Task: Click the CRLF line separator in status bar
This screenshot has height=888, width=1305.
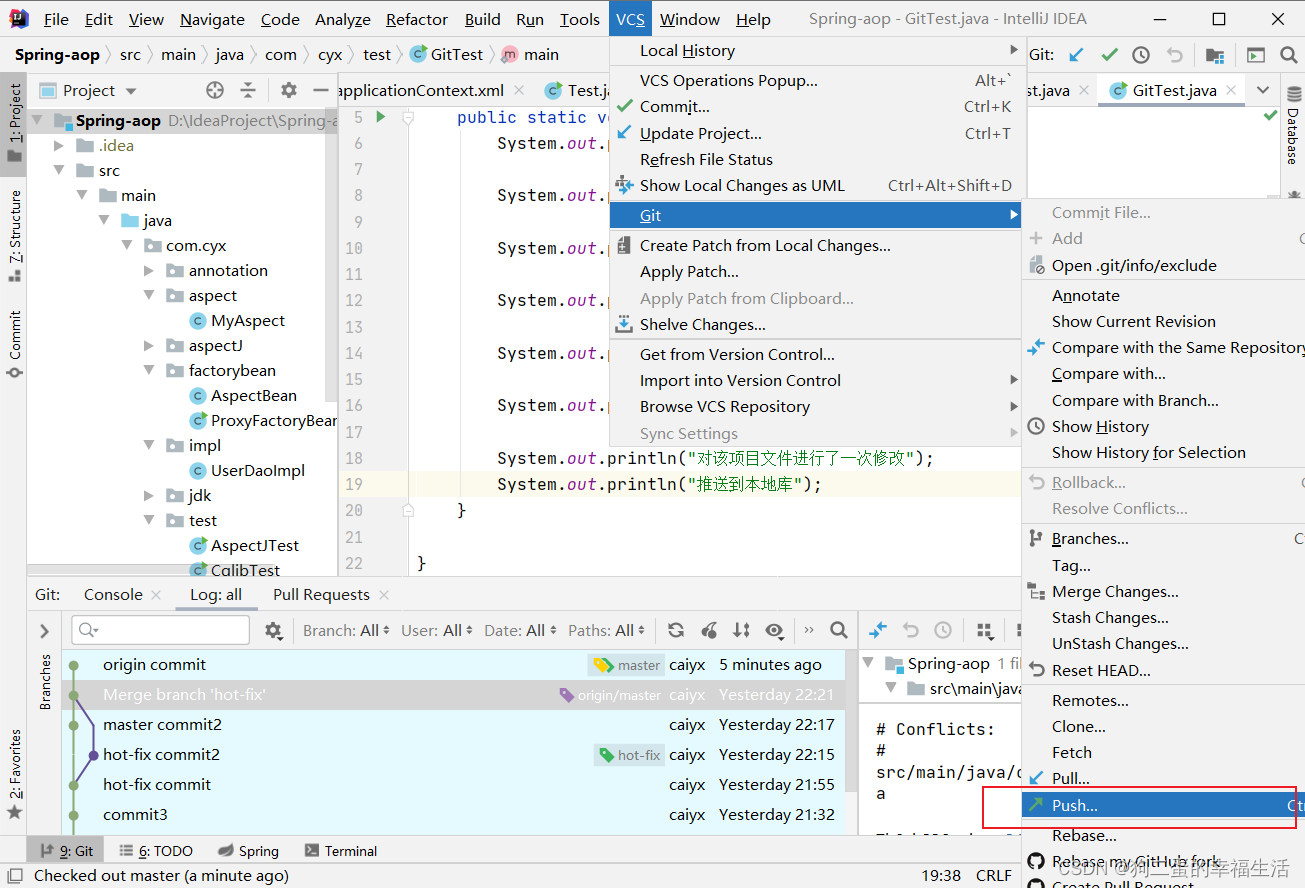Action: 994,876
